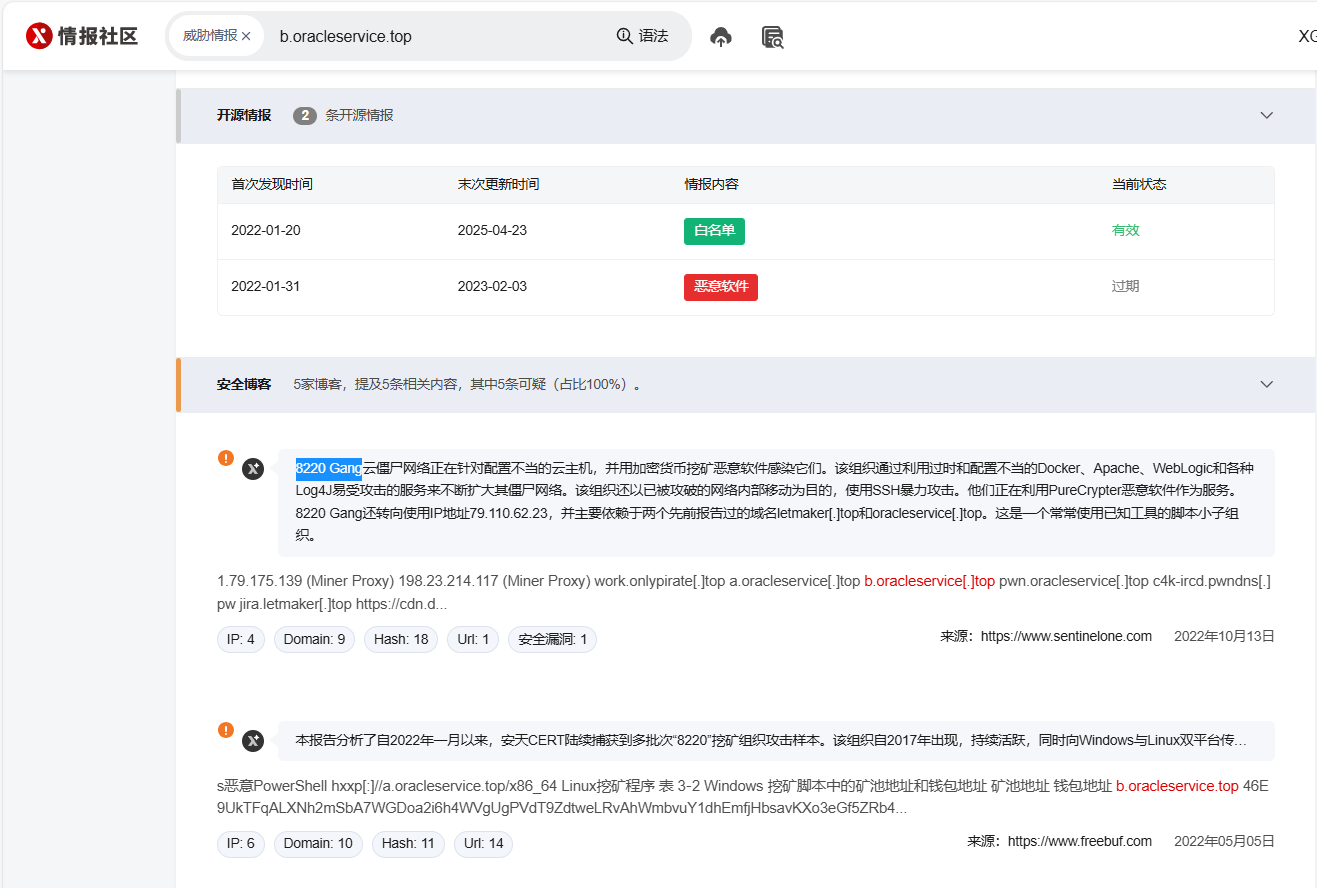
Task: Click the 开源情报 section title
Action: [244, 115]
